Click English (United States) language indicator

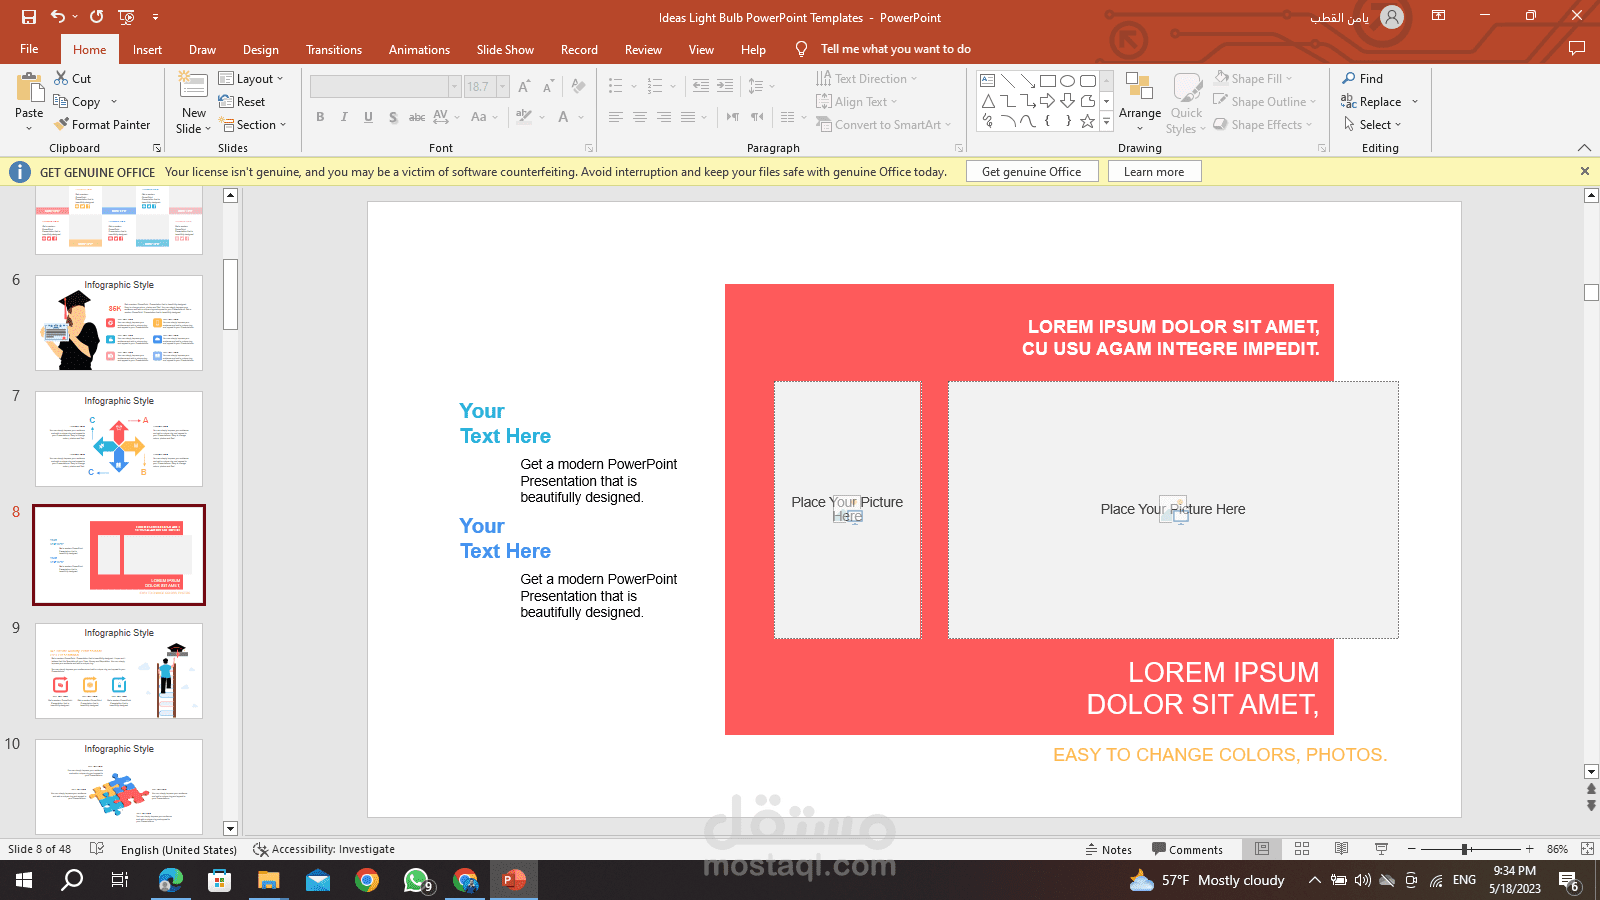179,850
